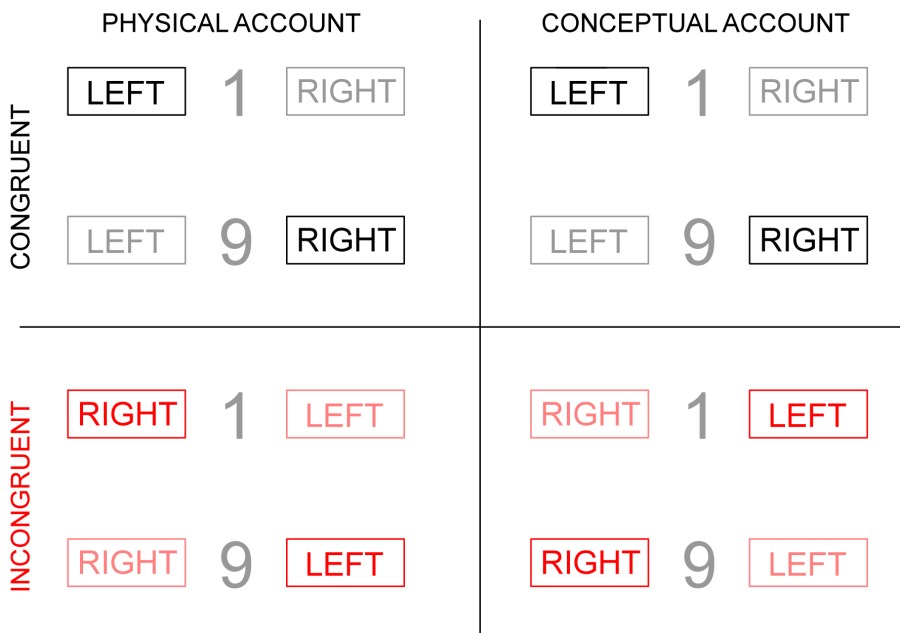The height and width of the screenshot is (633, 900).
Task: Select bright red RIGHT box in Conceptual incongruent quadrant
Action: coord(588,563)
